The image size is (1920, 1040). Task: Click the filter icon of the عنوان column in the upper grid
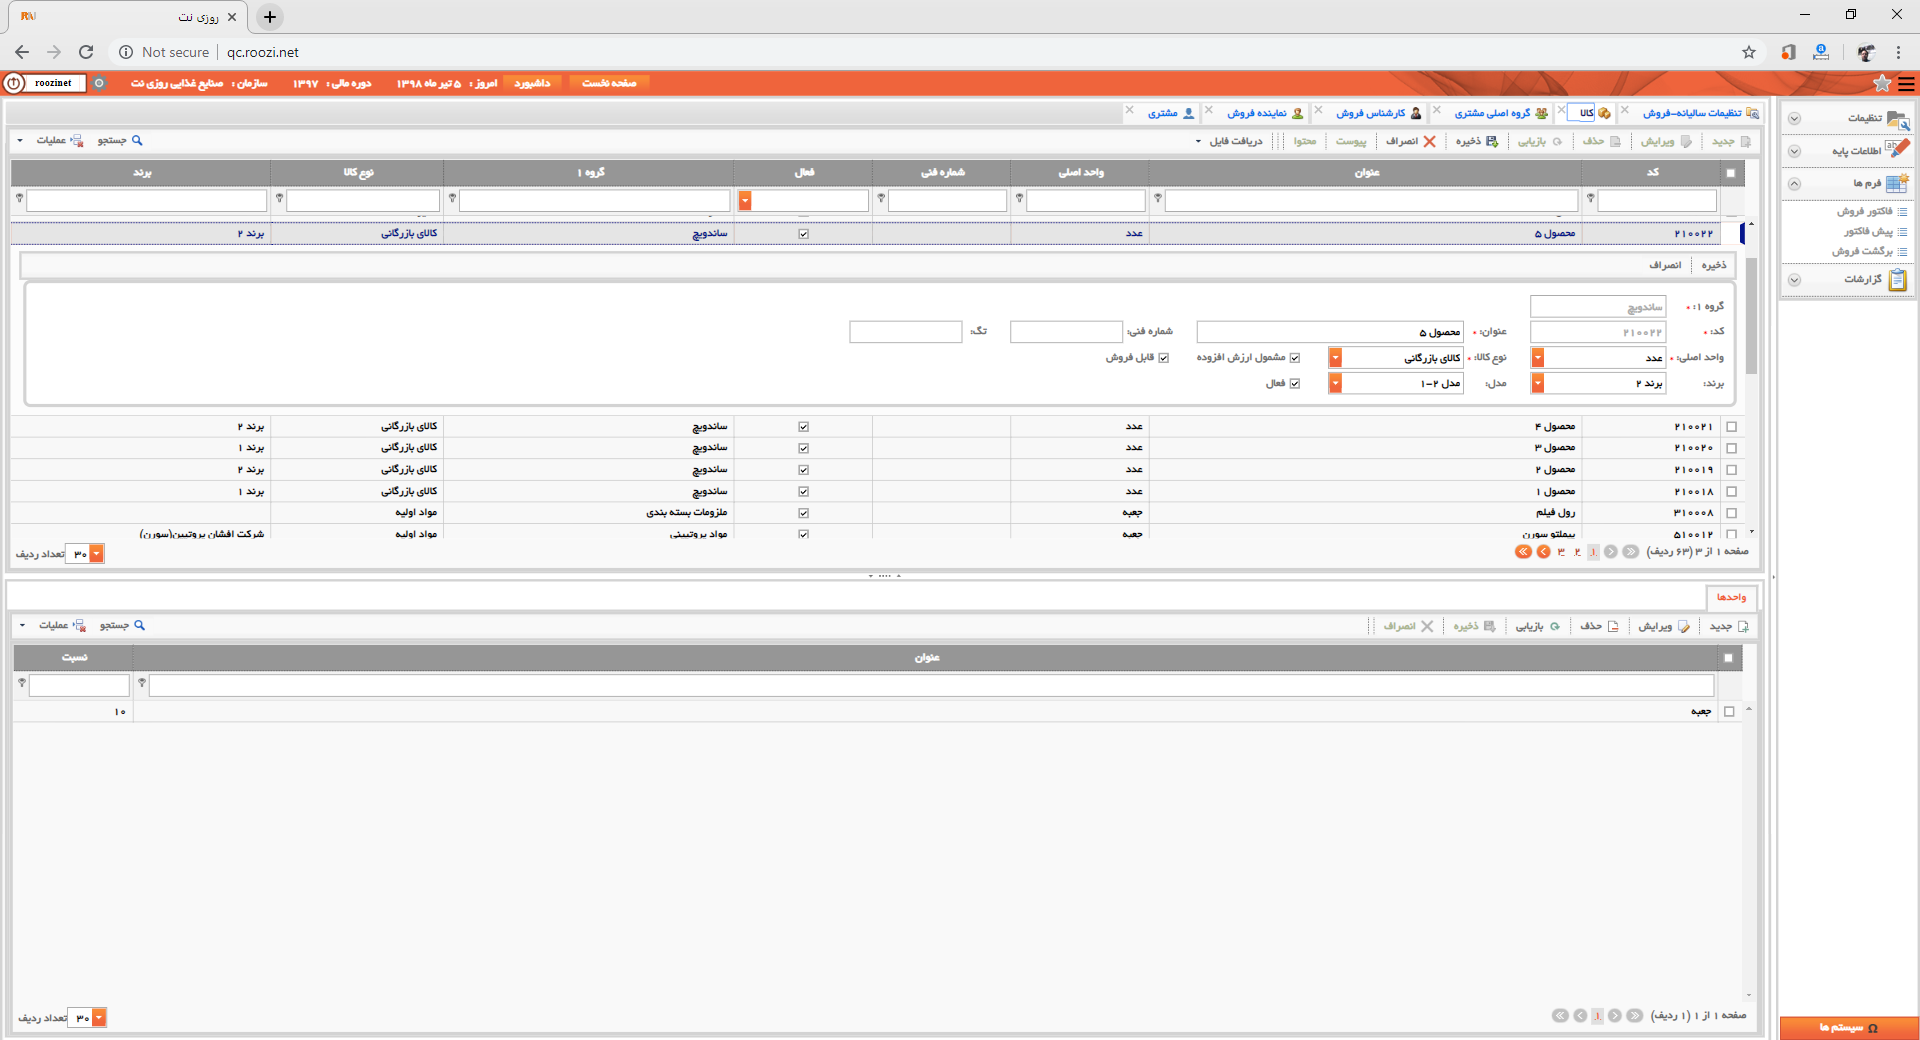point(1157,198)
